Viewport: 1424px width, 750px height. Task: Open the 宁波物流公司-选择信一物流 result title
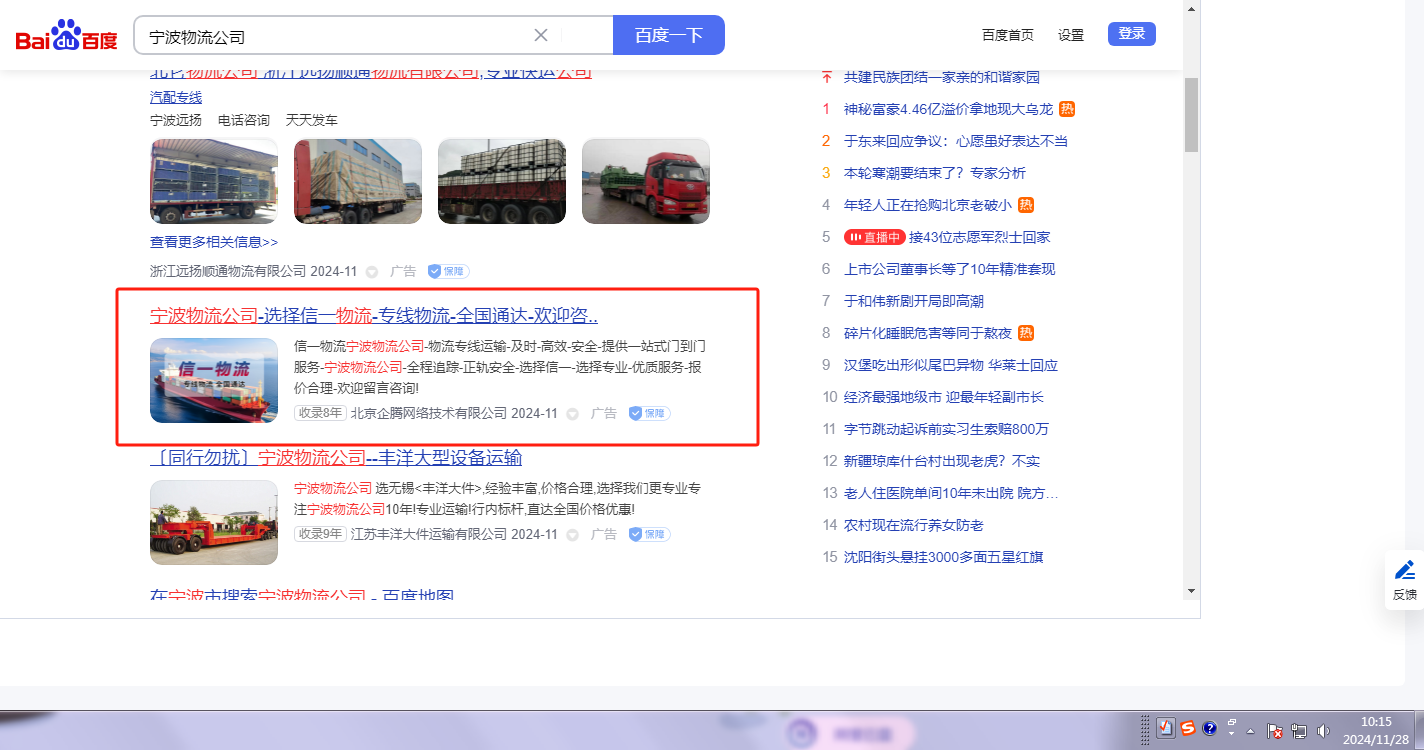(374, 316)
